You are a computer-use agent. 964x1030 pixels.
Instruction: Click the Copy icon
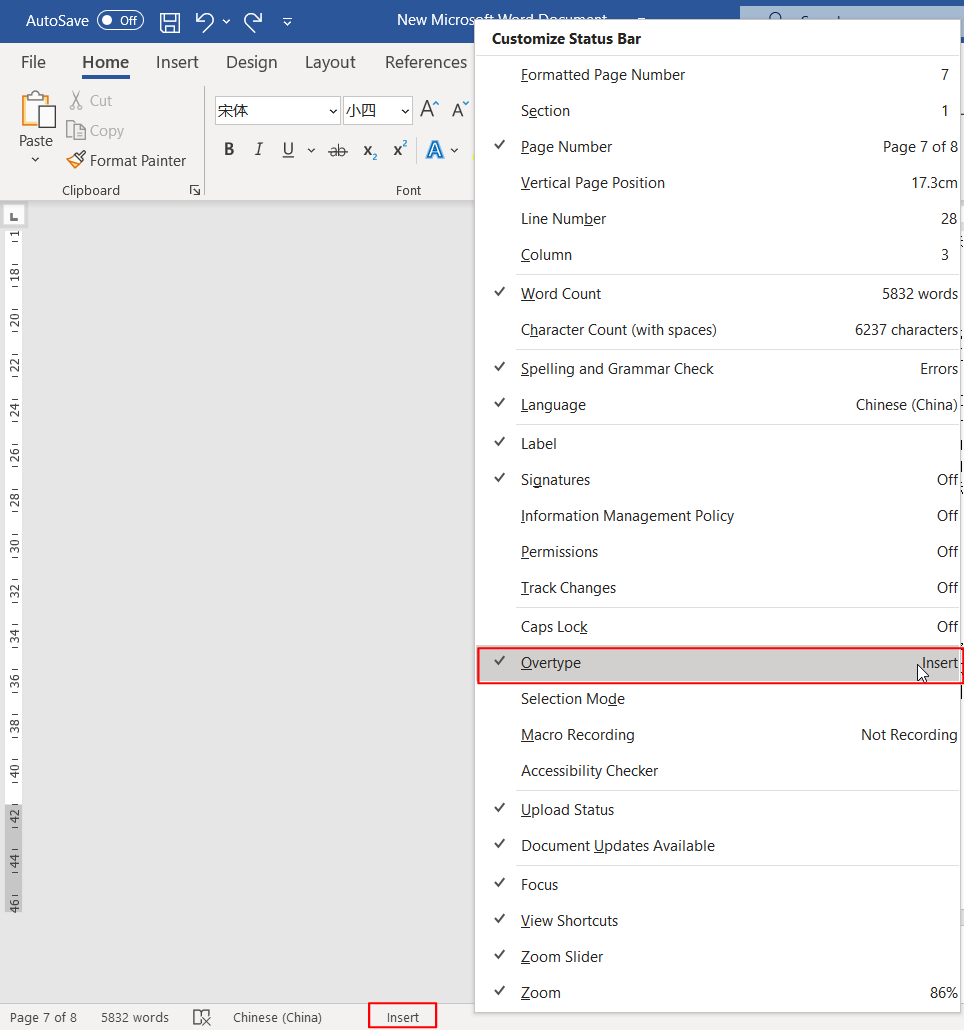pyautogui.click(x=76, y=131)
